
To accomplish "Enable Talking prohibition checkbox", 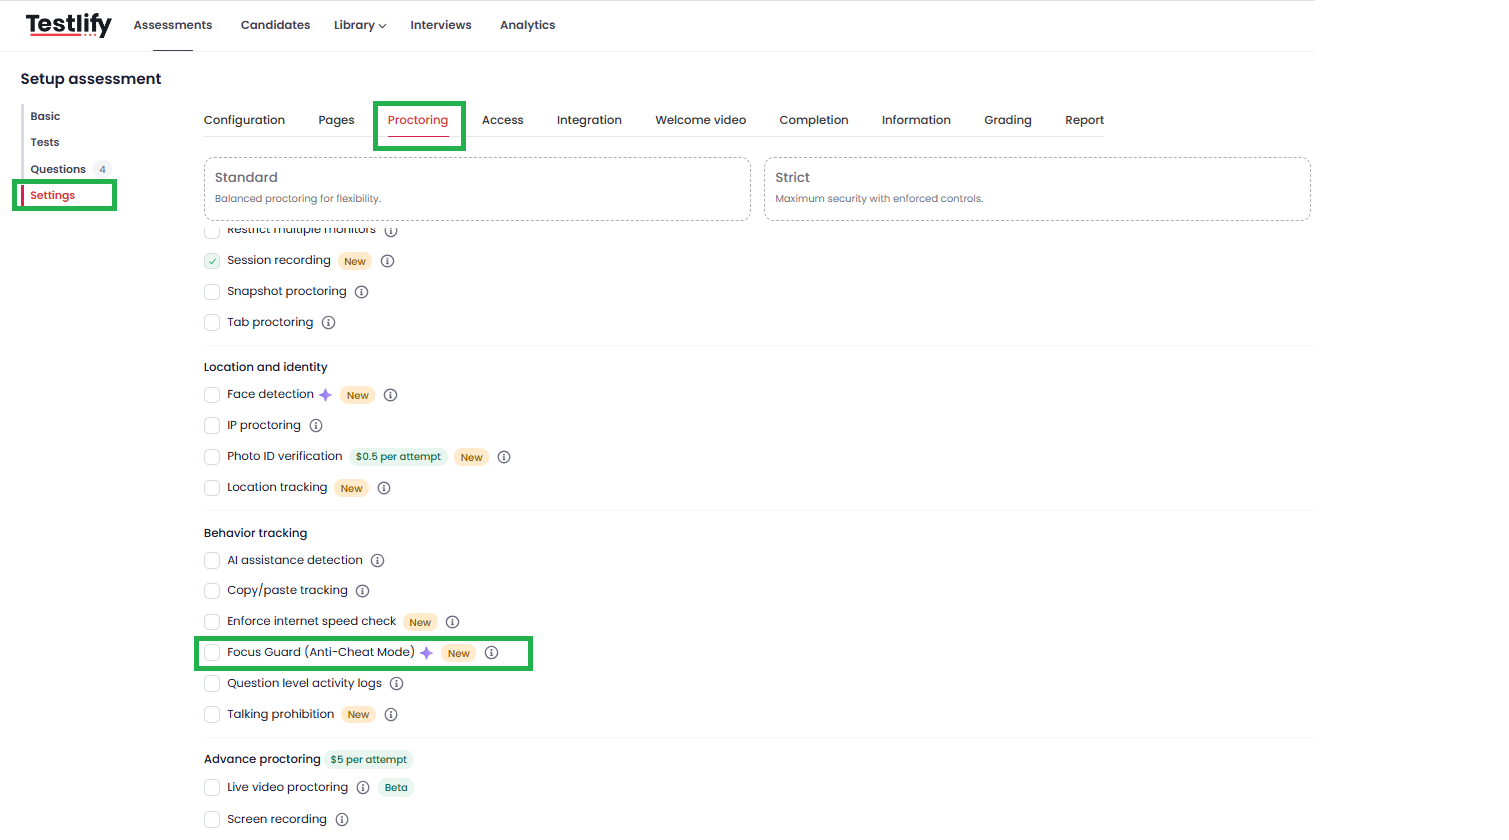I will click(x=212, y=715).
